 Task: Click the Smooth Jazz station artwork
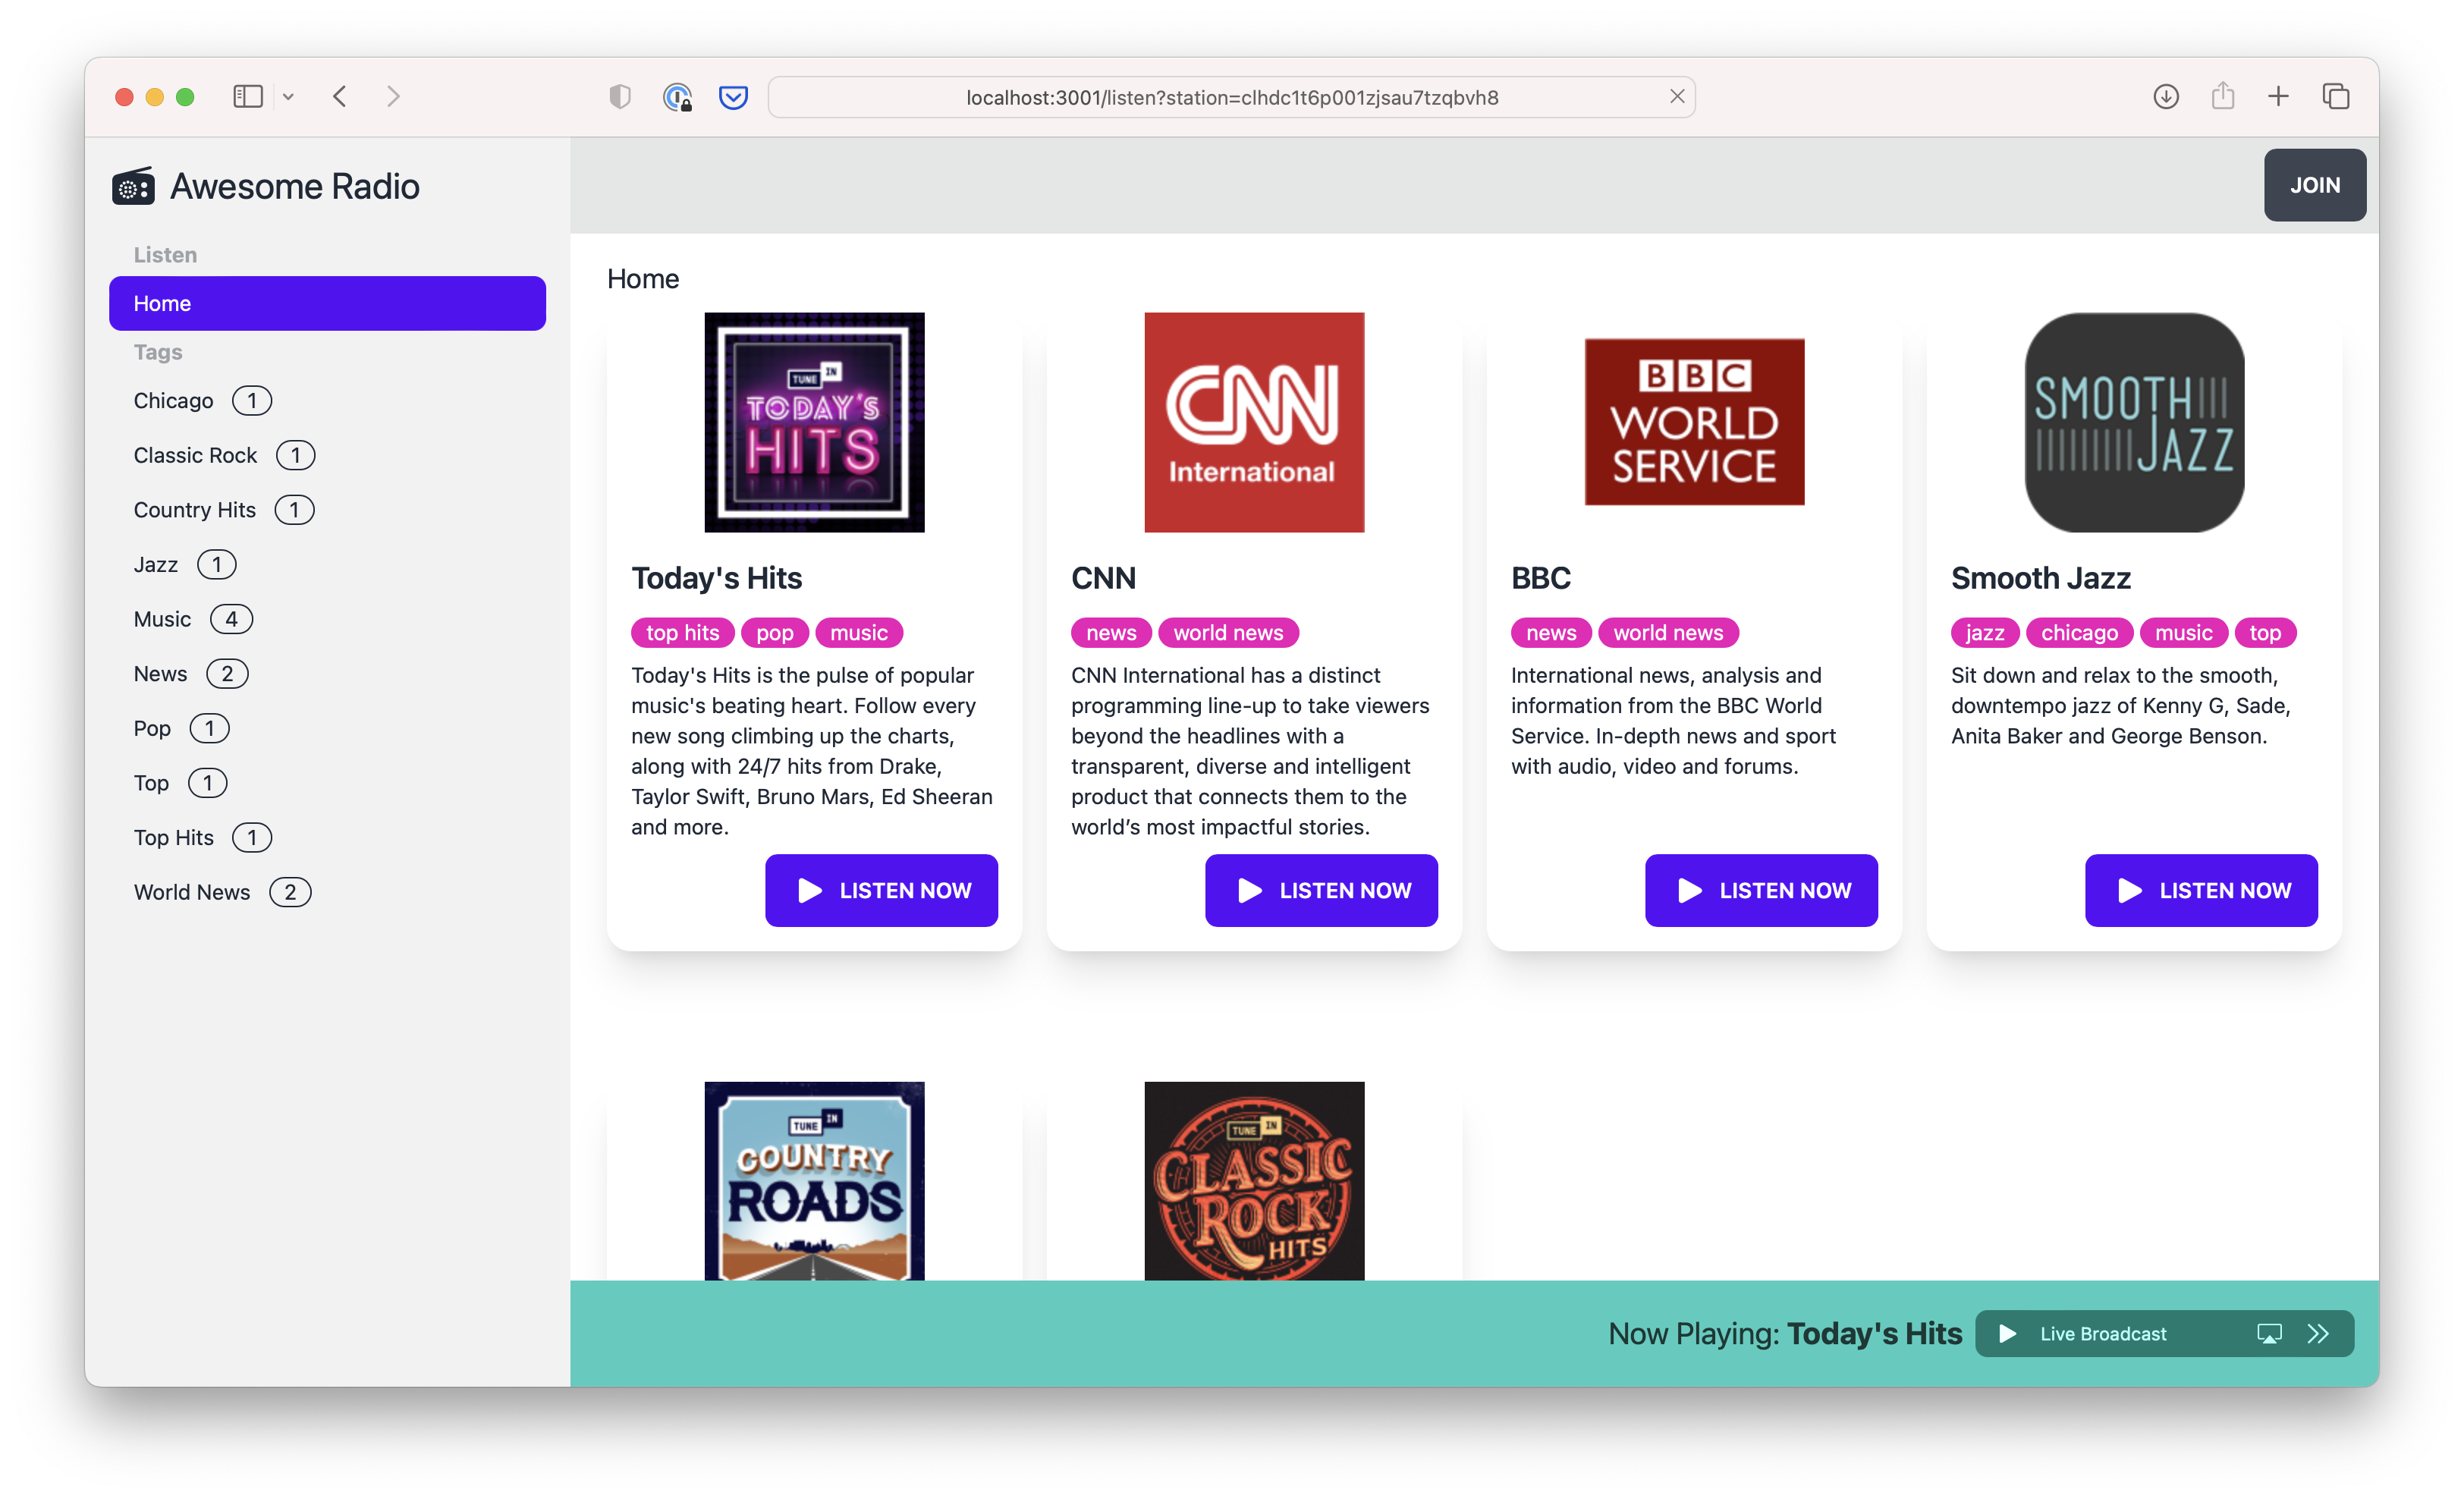[2133, 422]
